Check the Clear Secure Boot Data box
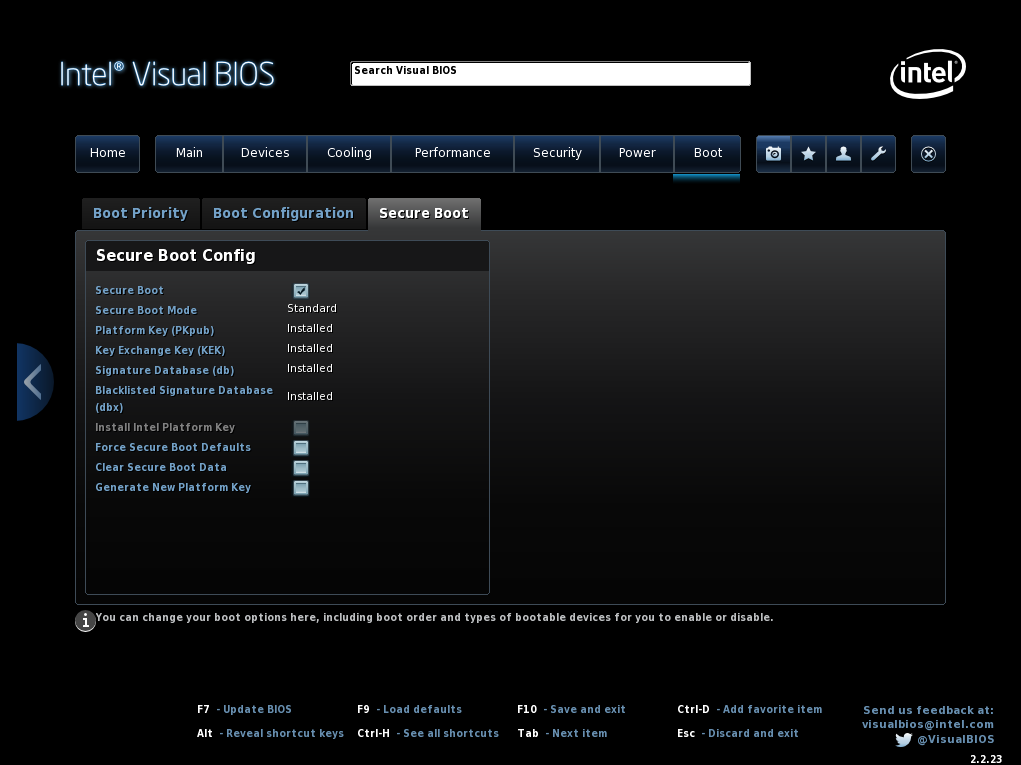The image size is (1021, 765). (301, 468)
